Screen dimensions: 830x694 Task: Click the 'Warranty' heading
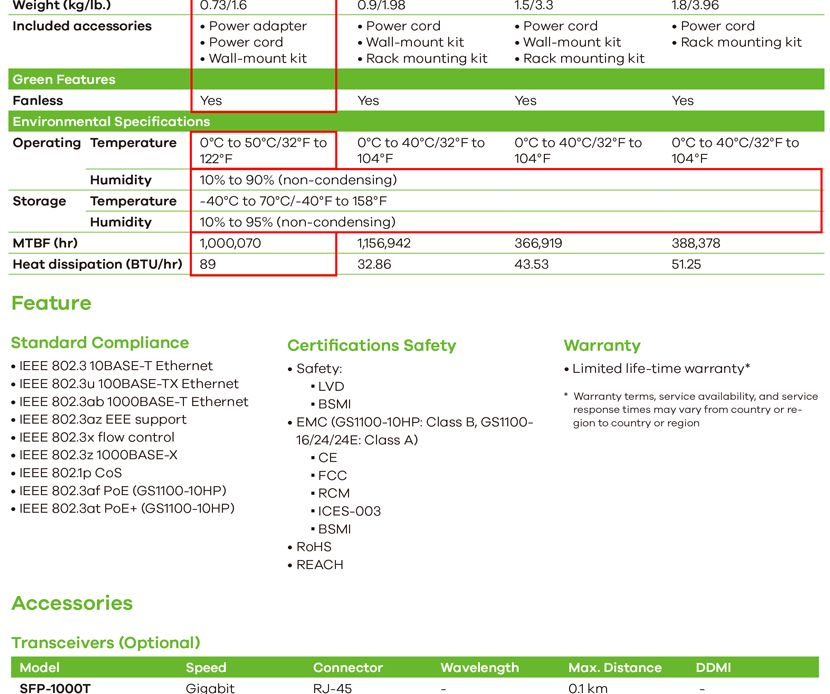(x=602, y=346)
